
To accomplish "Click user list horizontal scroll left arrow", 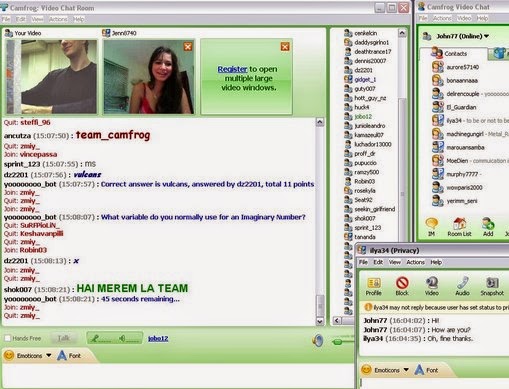I will 337,320.
